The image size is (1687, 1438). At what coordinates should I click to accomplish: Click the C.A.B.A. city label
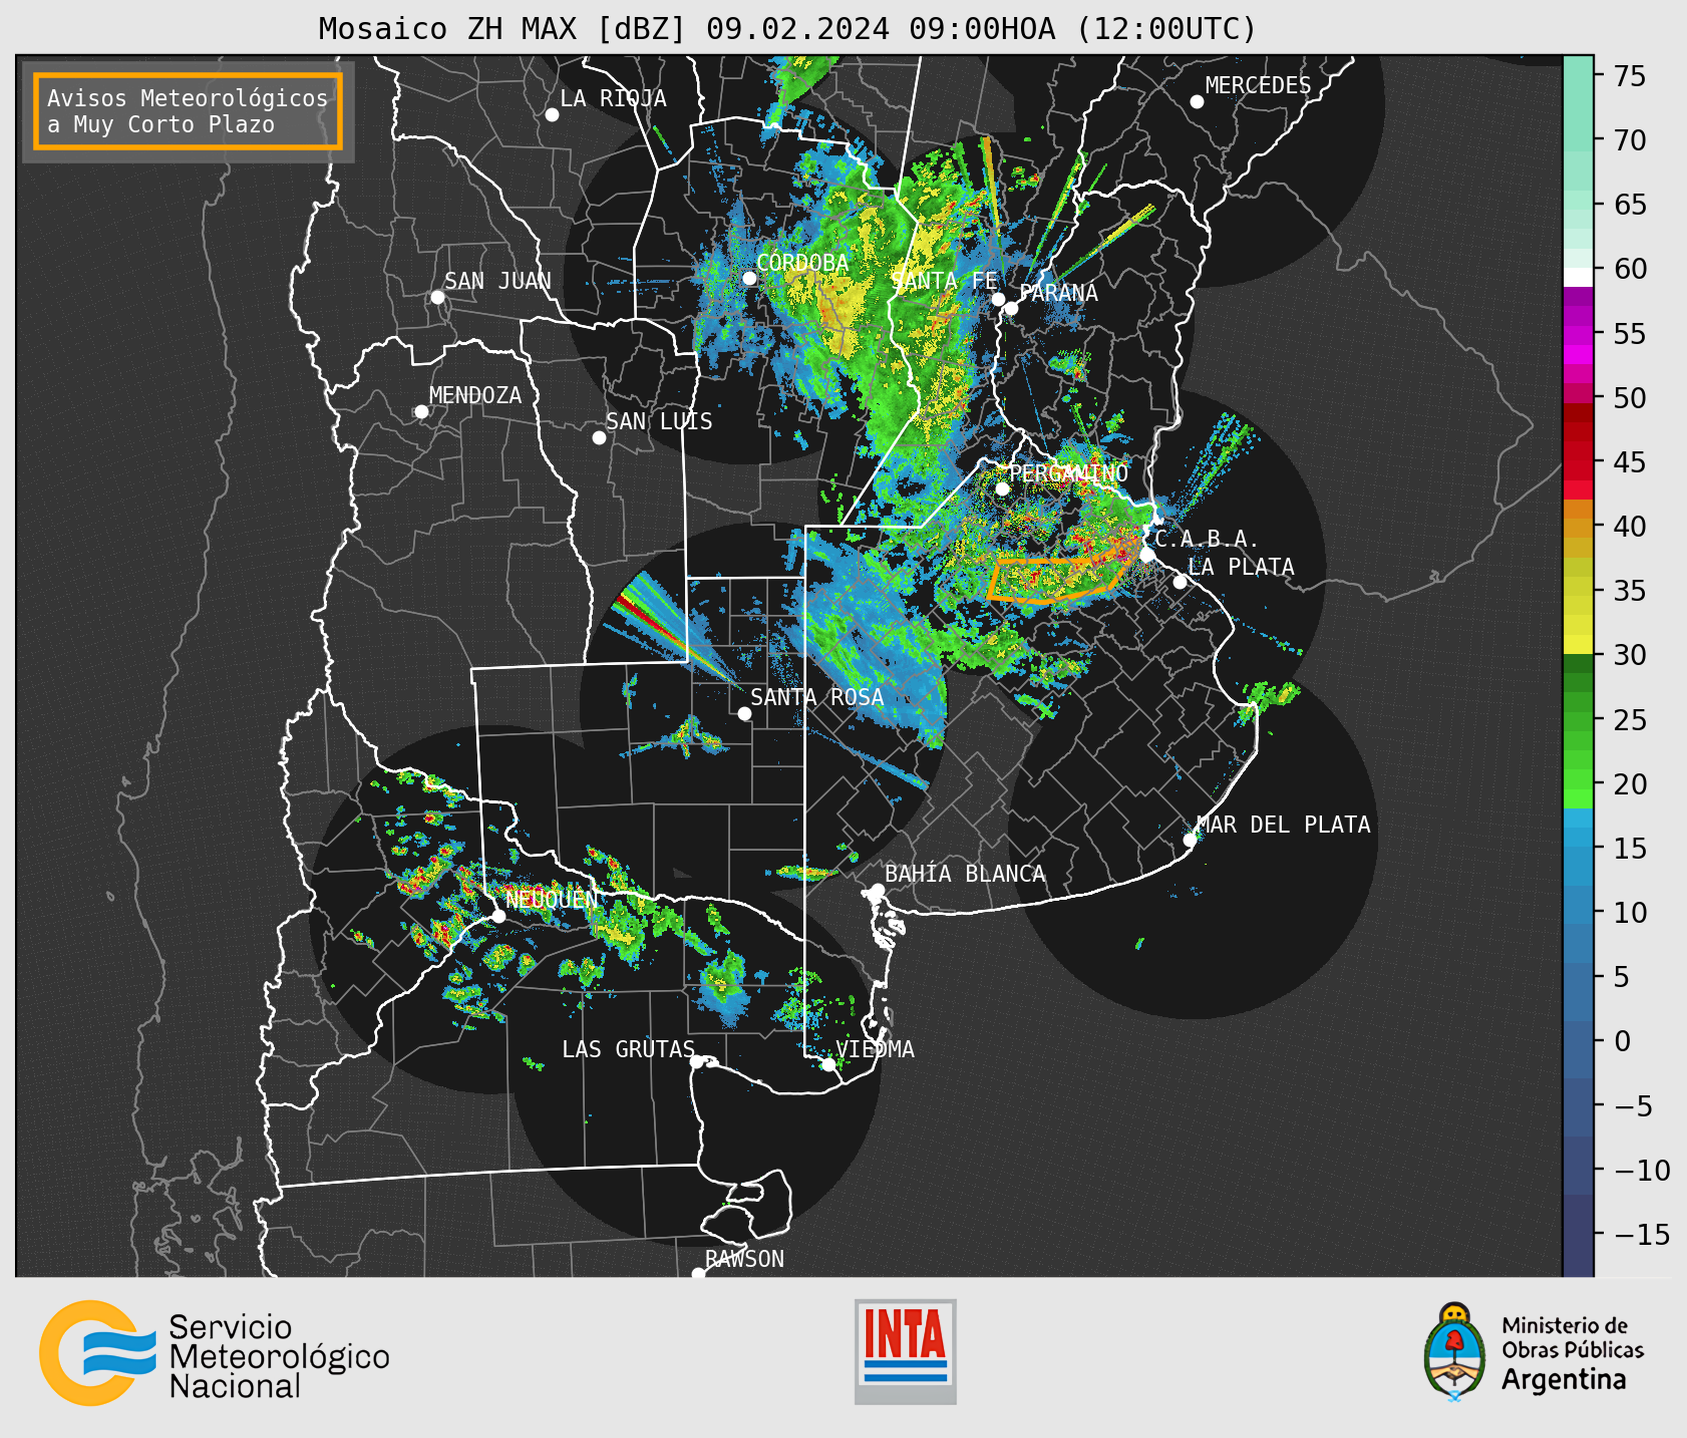point(1207,539)
